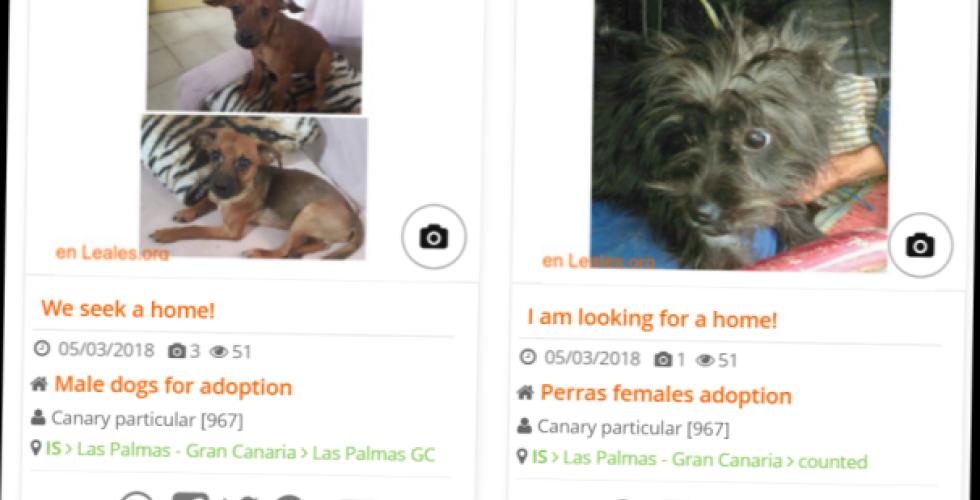
Task: Click the camera button on the black dog card
Action: pos(920,245)
